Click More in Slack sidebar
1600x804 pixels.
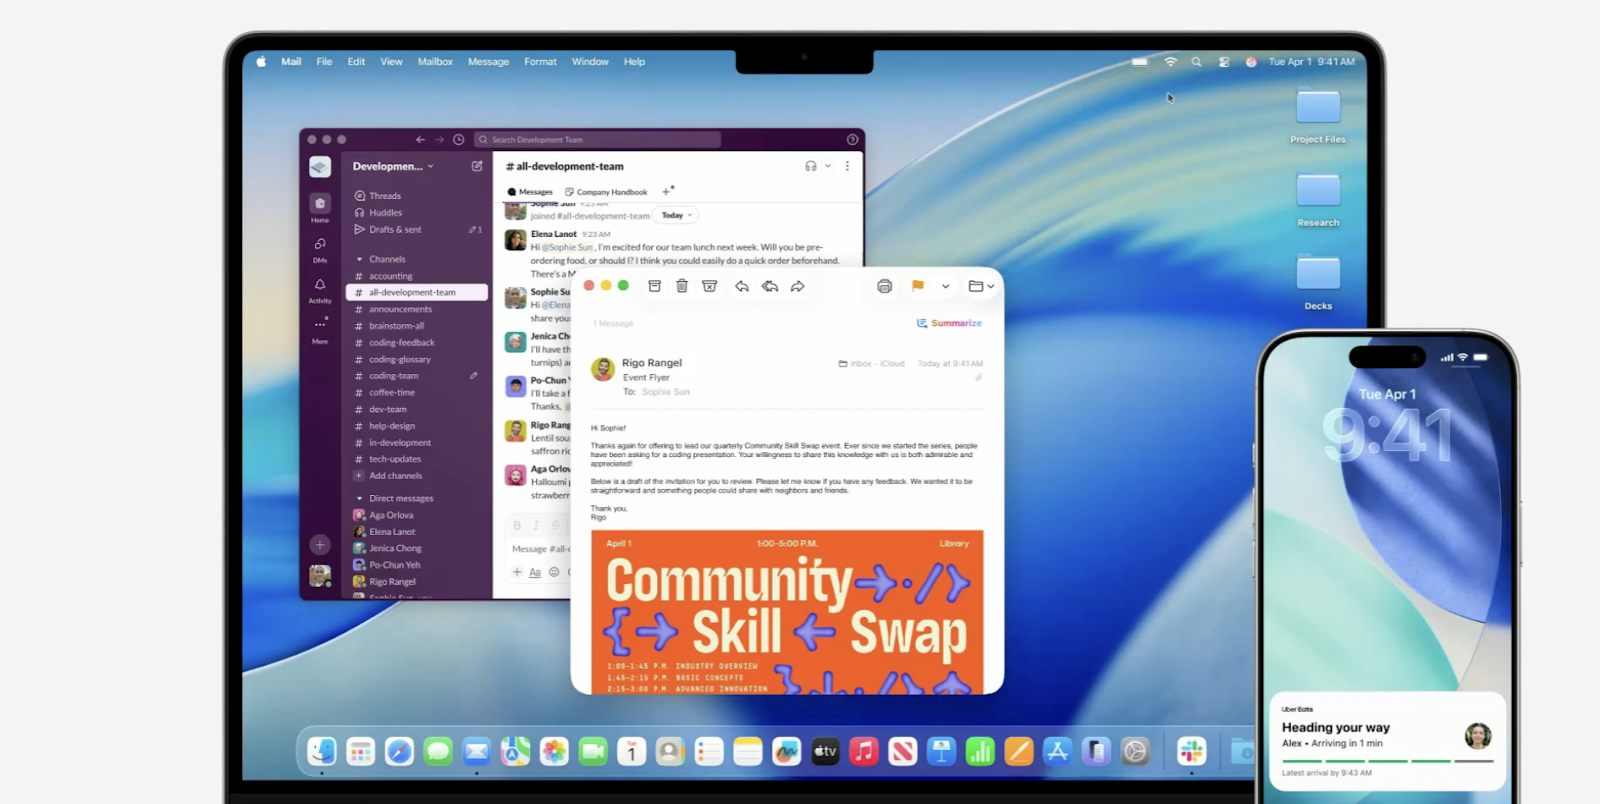pyautogui.click(x=320, y=330)
